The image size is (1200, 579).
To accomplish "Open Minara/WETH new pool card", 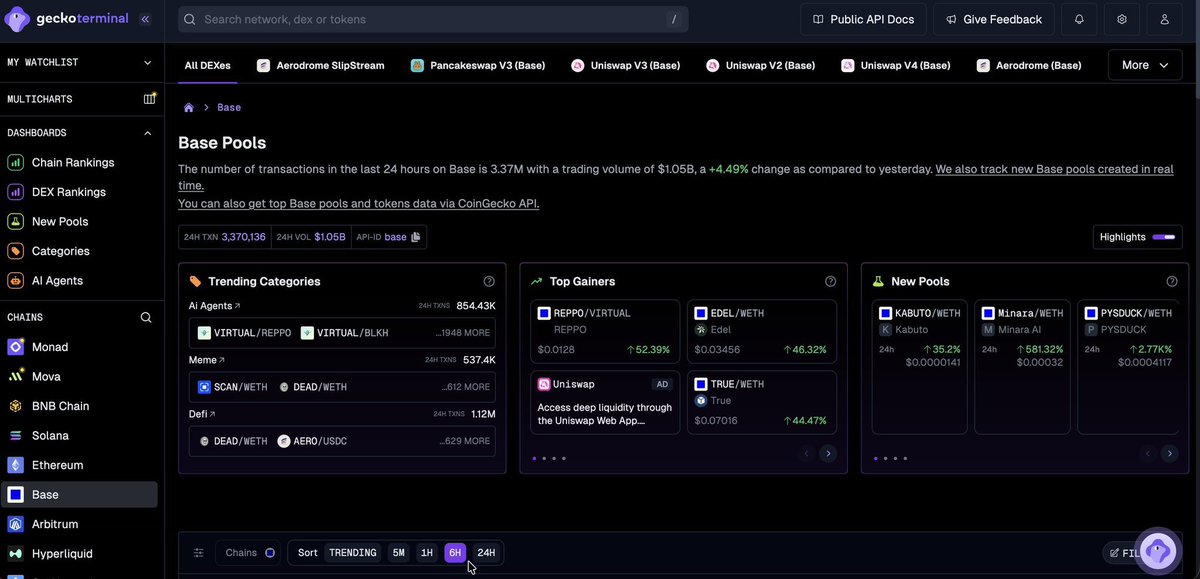I will (1022, 367).
